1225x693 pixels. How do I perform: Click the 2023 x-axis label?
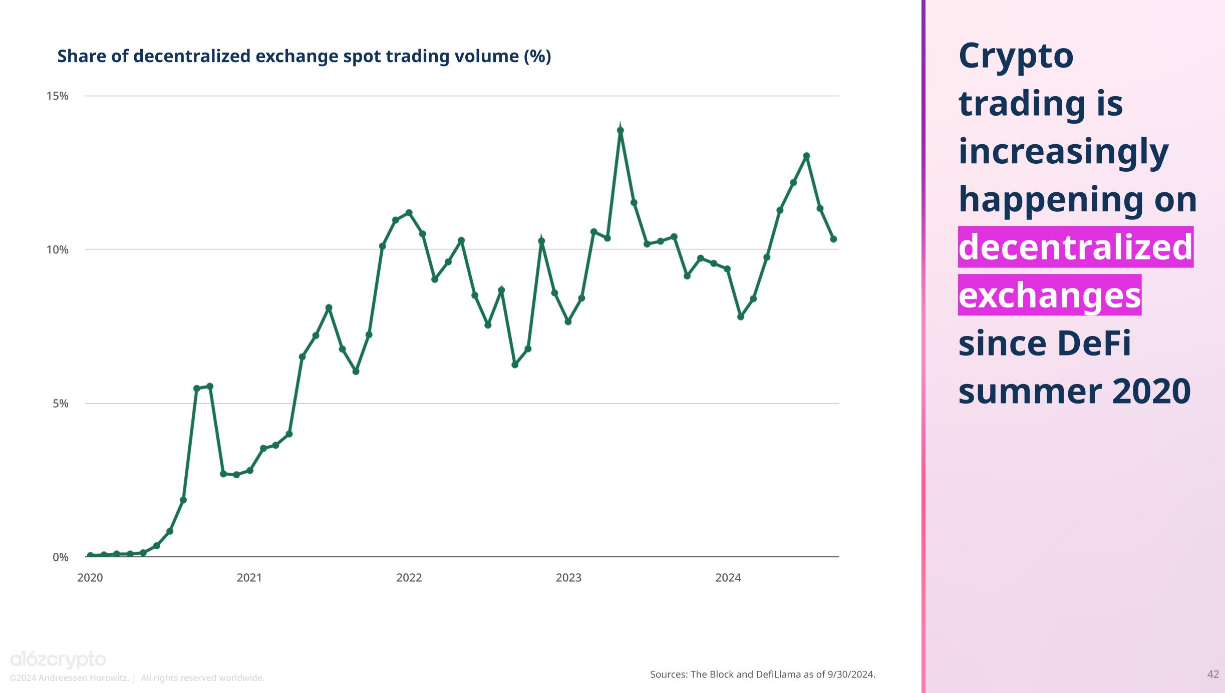coord(568,577)
